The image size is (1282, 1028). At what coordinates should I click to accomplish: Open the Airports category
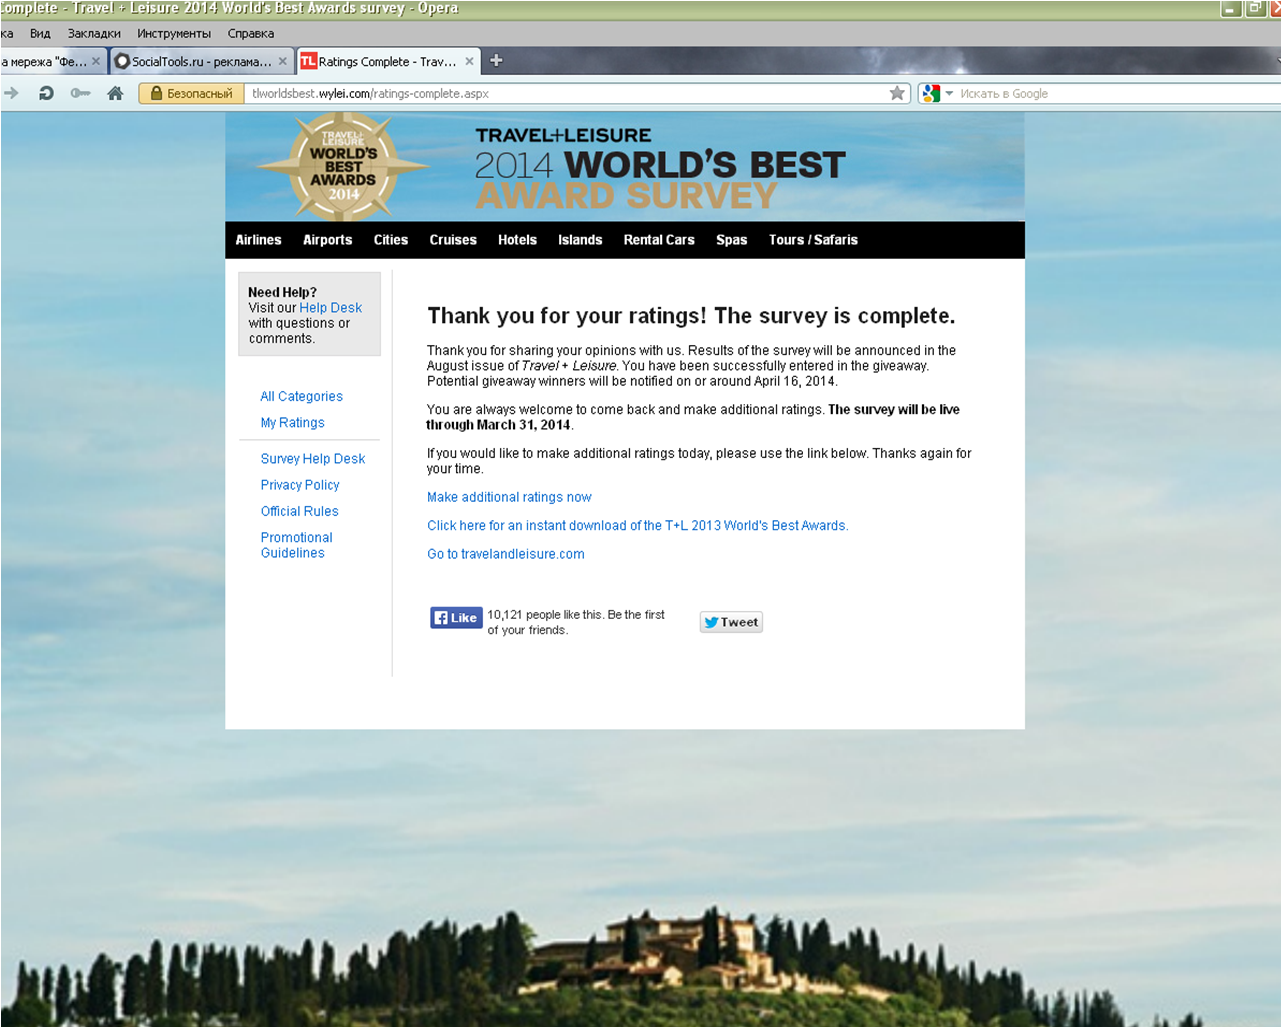point(327,240)
